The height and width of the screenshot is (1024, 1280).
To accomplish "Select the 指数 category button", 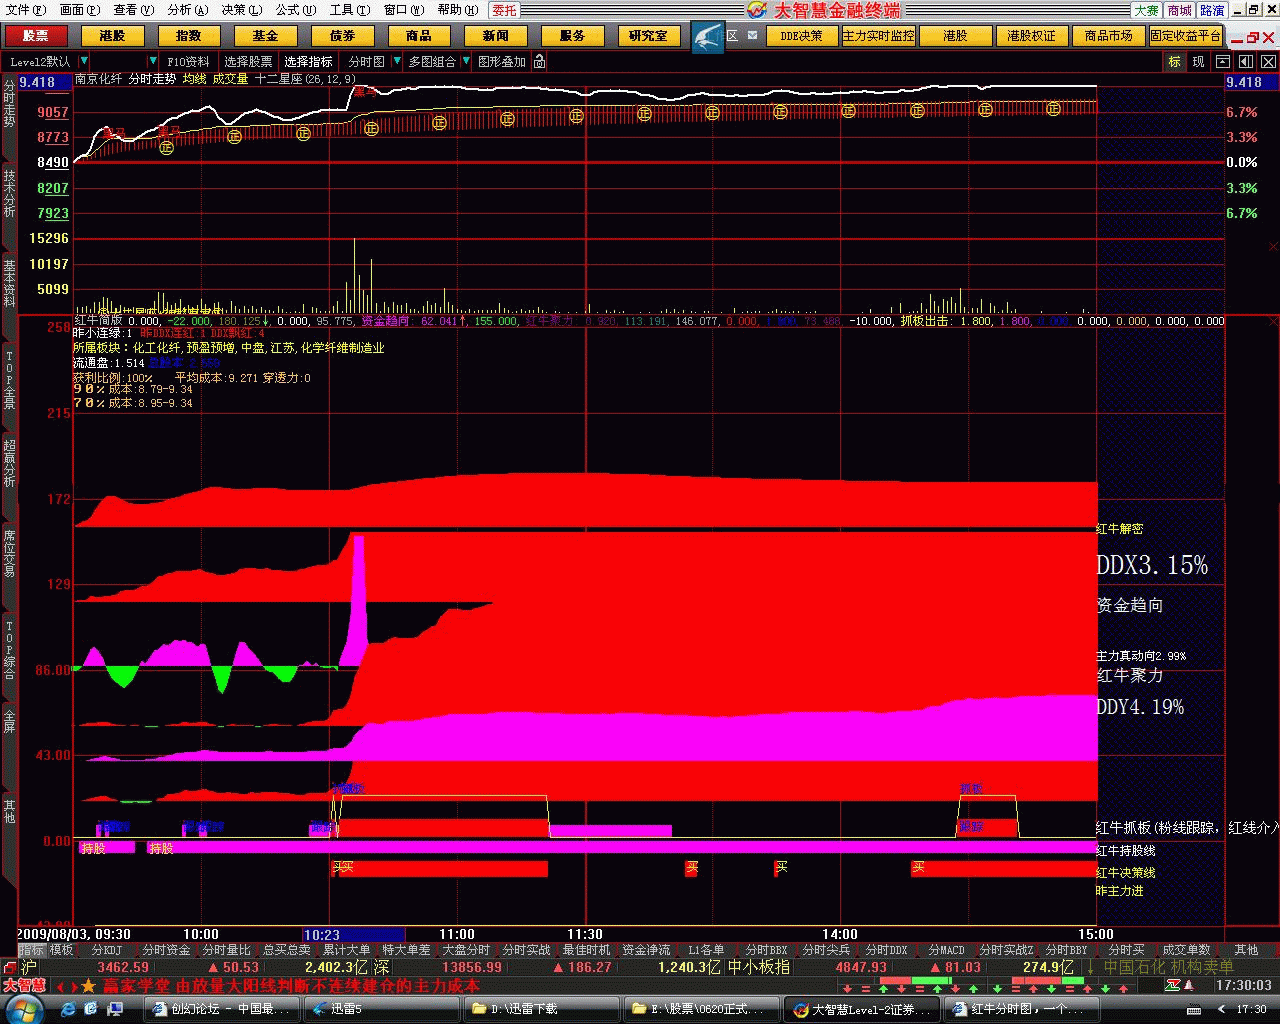I will click(x=188, y=36).
